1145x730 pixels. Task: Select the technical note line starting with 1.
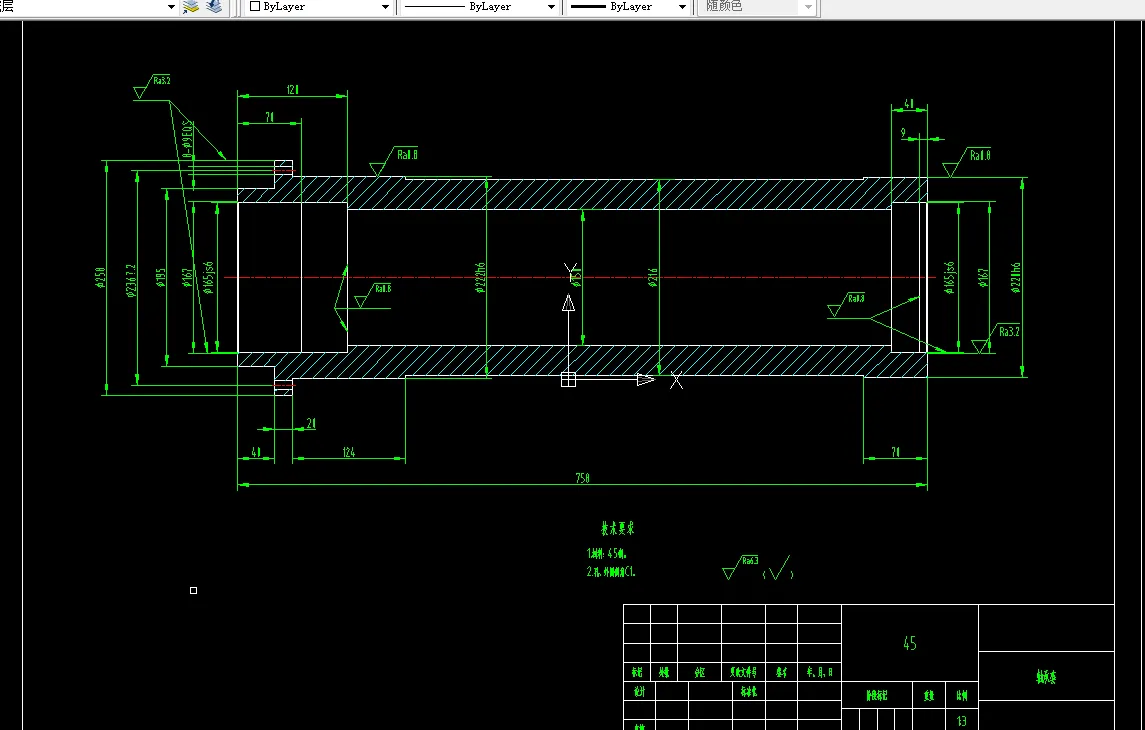click(606, 553)
